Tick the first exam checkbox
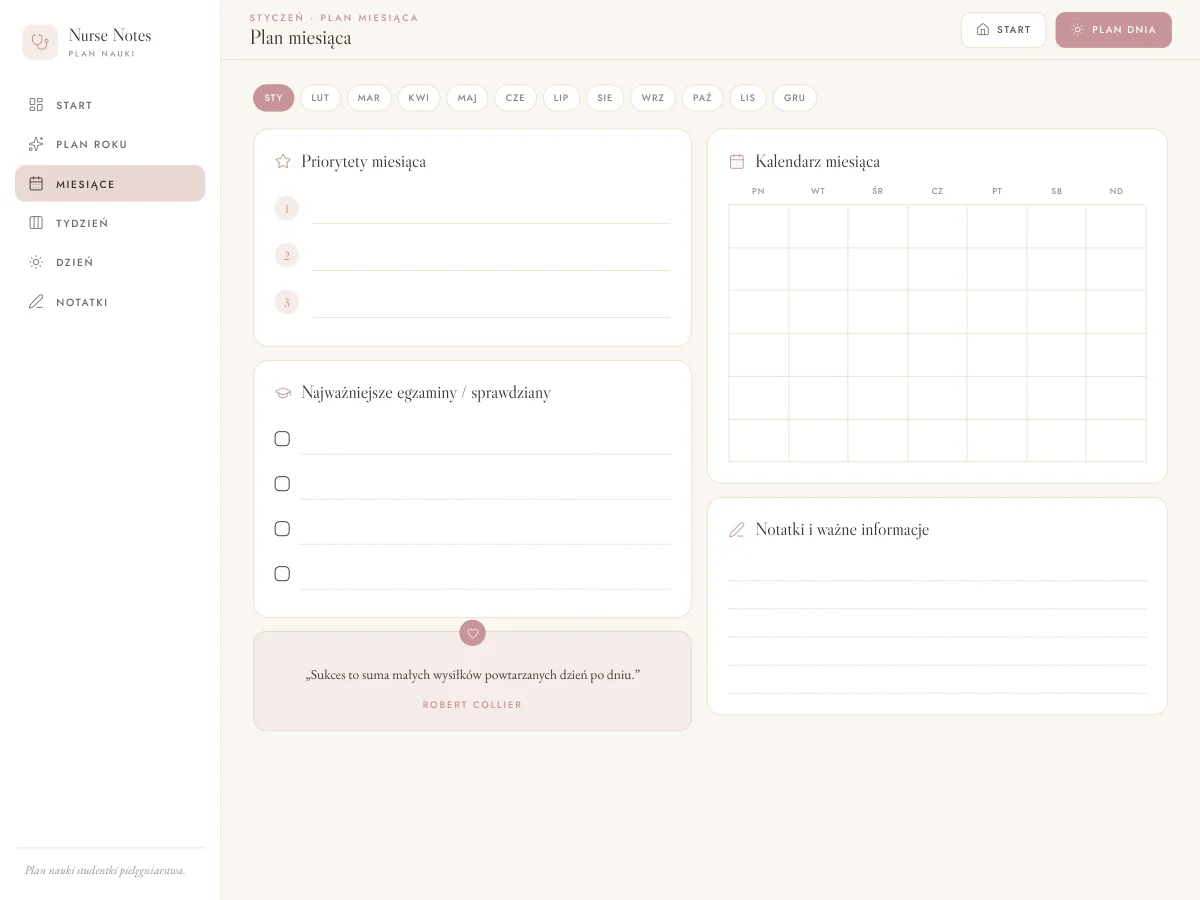Image resolution: width=1200 pixels, height=900 pixels. pyautogui.click(x=282, y=439)
